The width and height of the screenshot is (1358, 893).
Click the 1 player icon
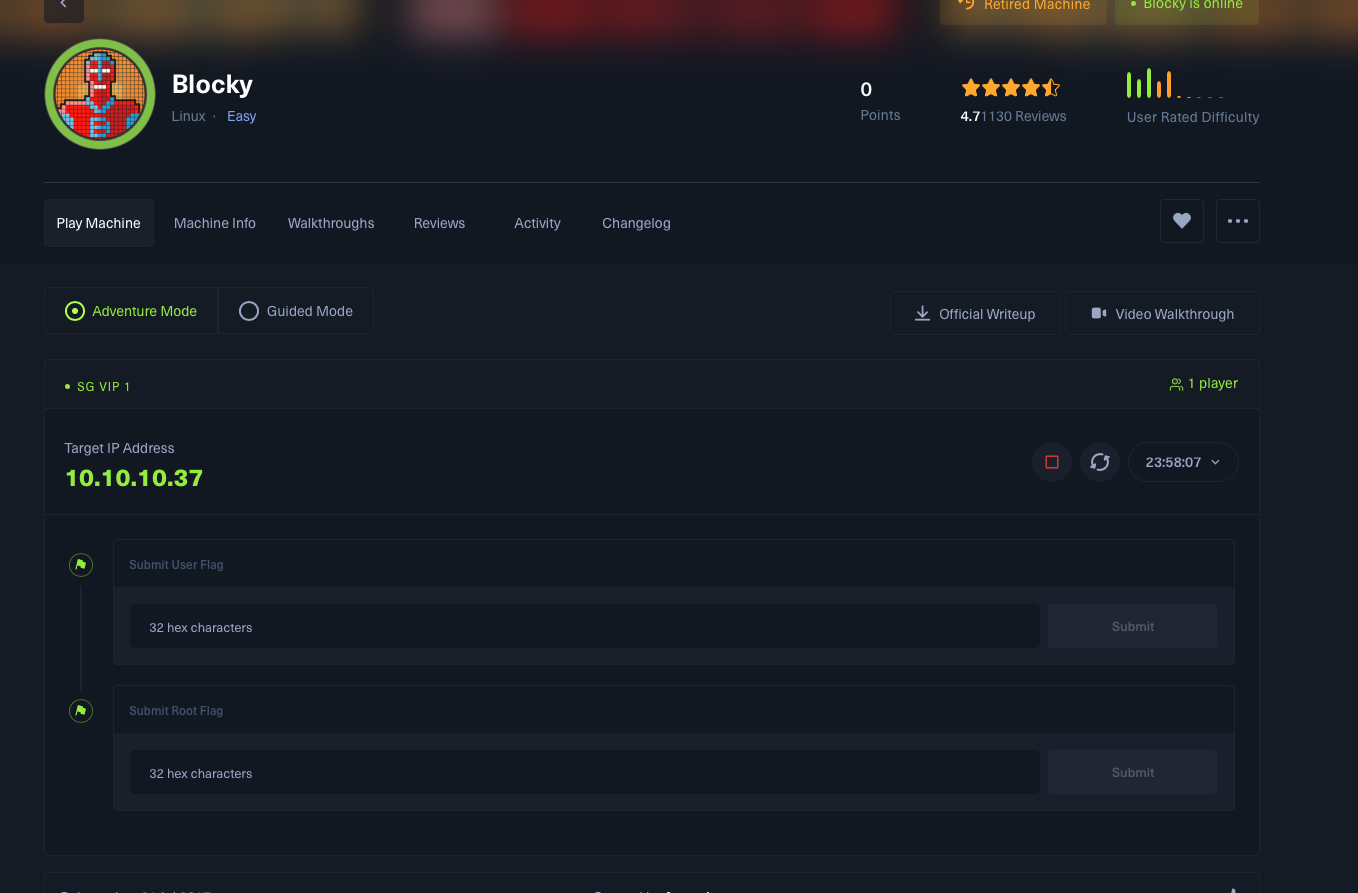pyautogui.click(x=1176, y=384)
